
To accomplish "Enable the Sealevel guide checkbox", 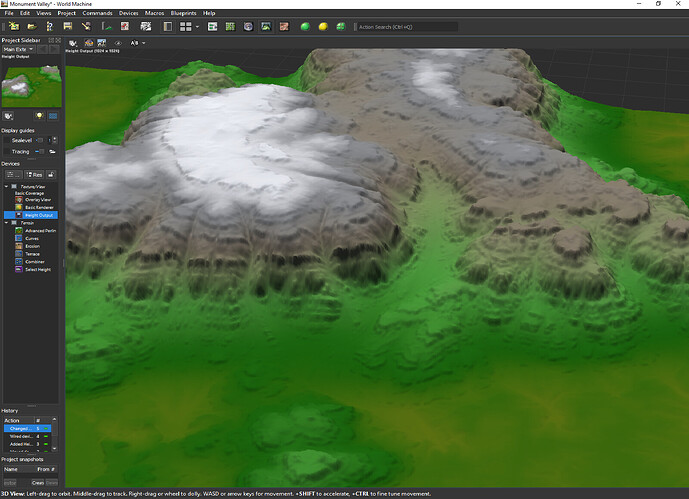I will 6,140.
